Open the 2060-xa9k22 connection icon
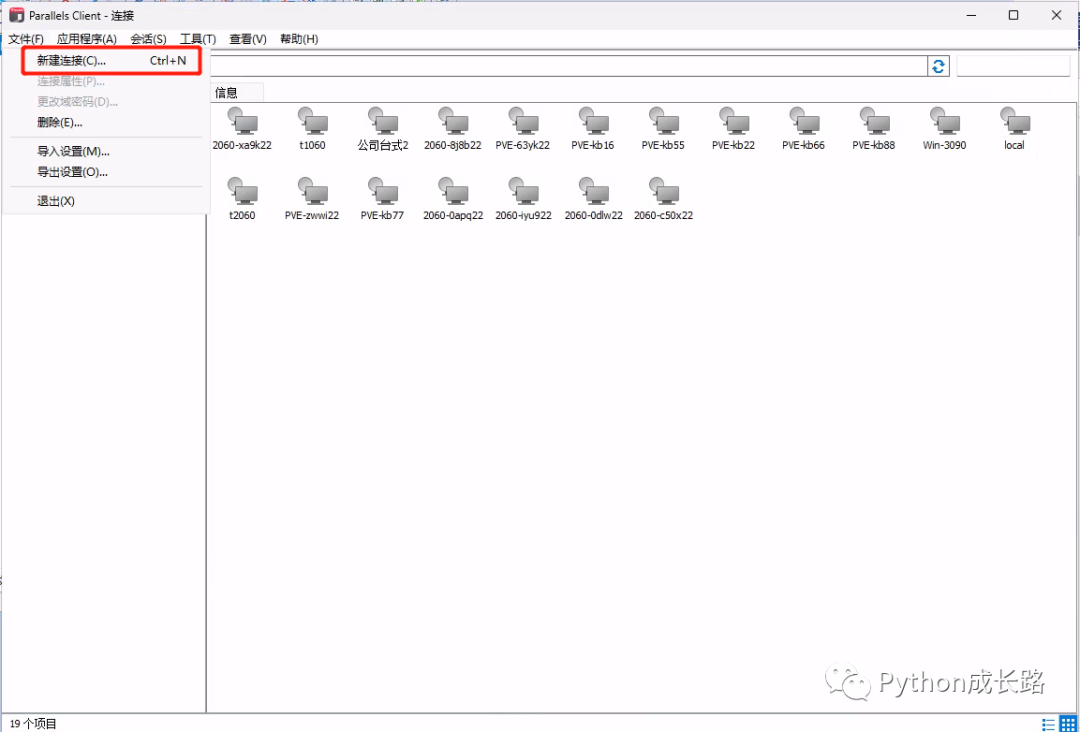The width and height of the screenshot is (1080, 732). point(242,120)
